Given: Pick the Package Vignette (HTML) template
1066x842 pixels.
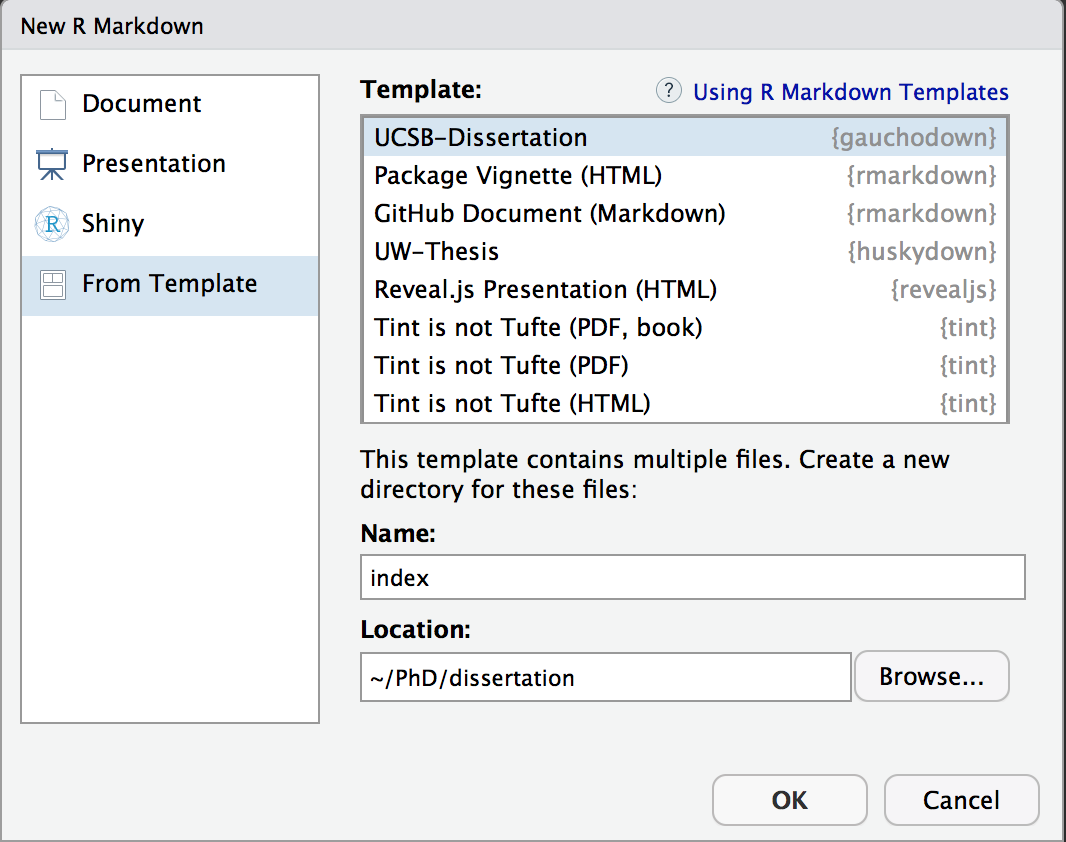Looking at the screenshot, I should coord(518,176).
